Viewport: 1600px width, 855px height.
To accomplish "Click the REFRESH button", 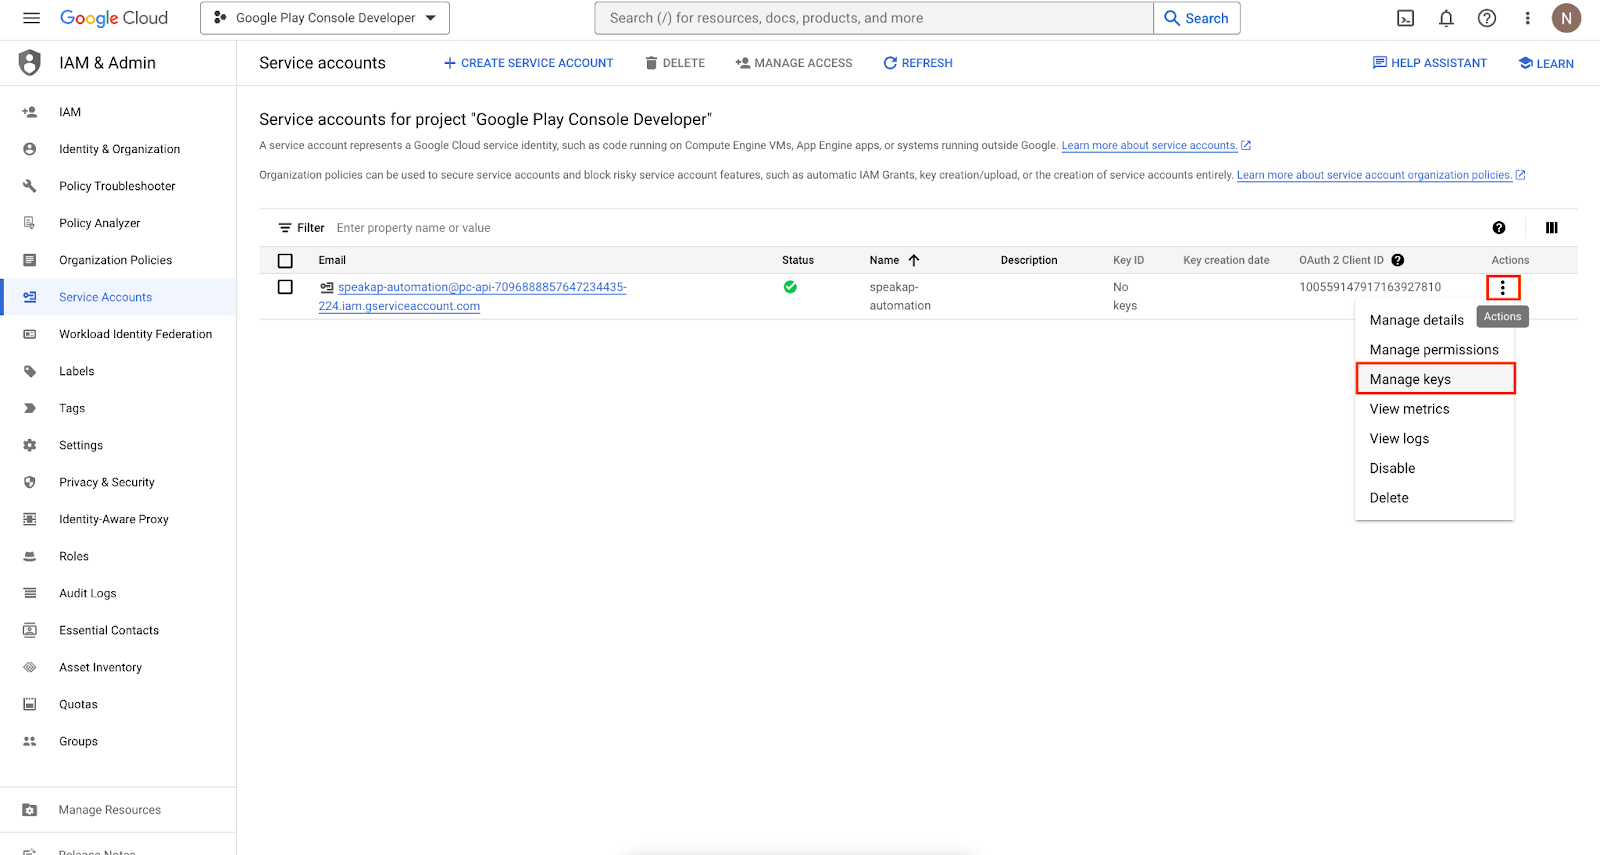I will [x=918, y=63].
